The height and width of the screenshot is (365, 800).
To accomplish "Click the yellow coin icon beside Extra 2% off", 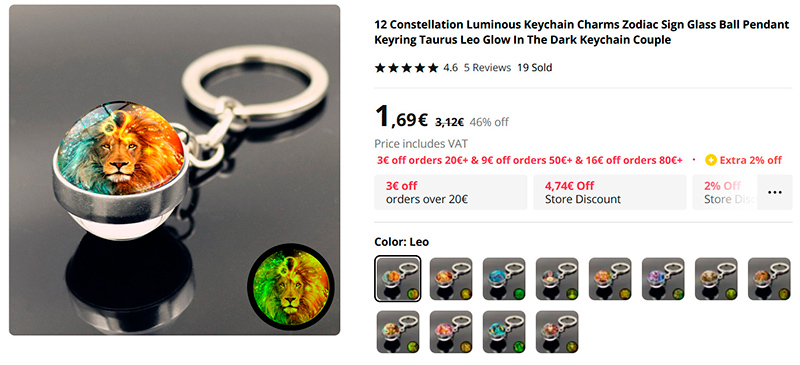I will pos(711,160).
